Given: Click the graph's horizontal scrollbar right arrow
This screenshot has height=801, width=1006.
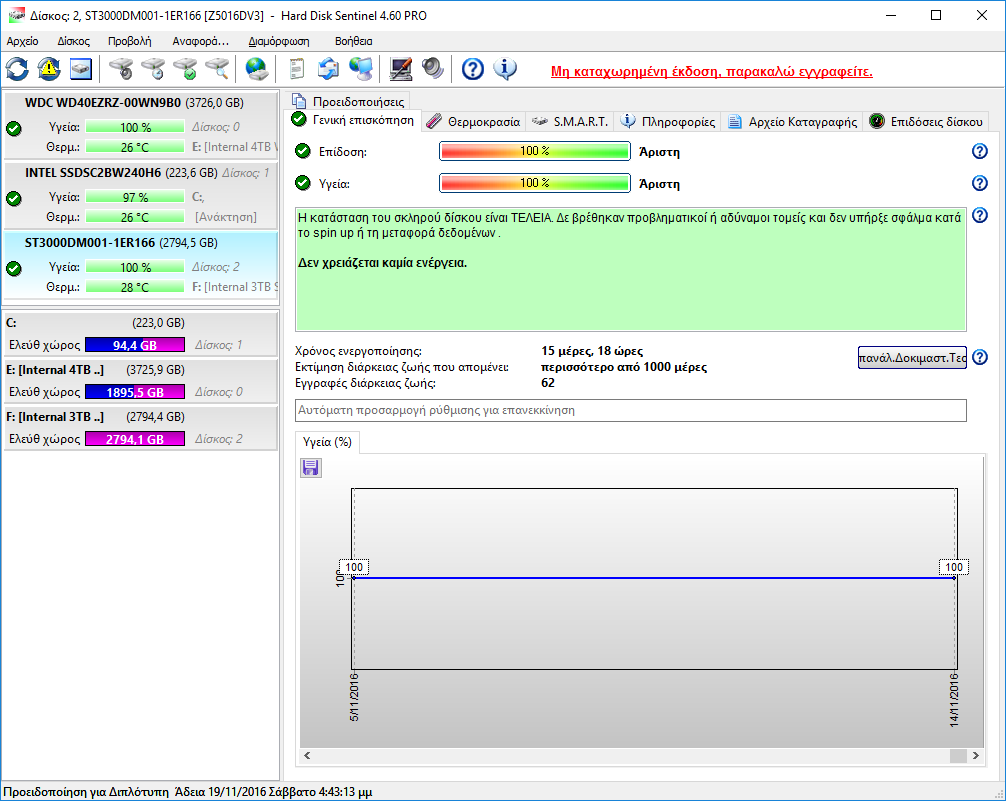Looking at the screenshot, I should click(975, 756).
